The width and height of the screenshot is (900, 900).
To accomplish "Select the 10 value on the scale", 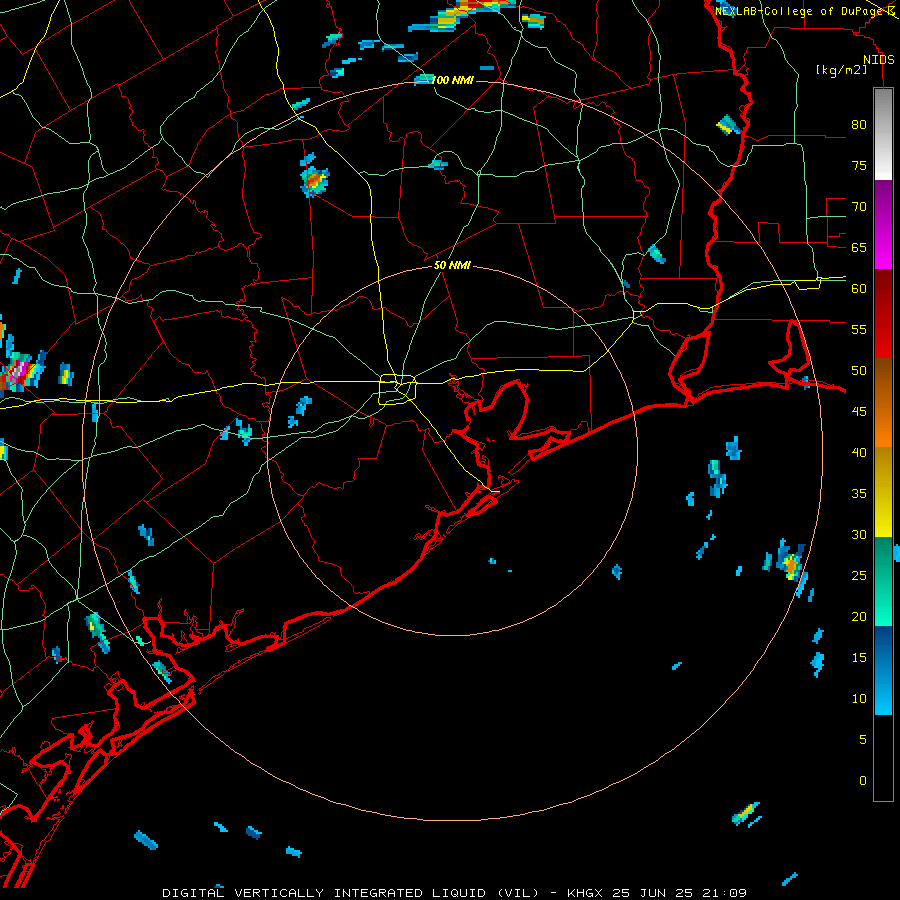I will pos(859,699).
